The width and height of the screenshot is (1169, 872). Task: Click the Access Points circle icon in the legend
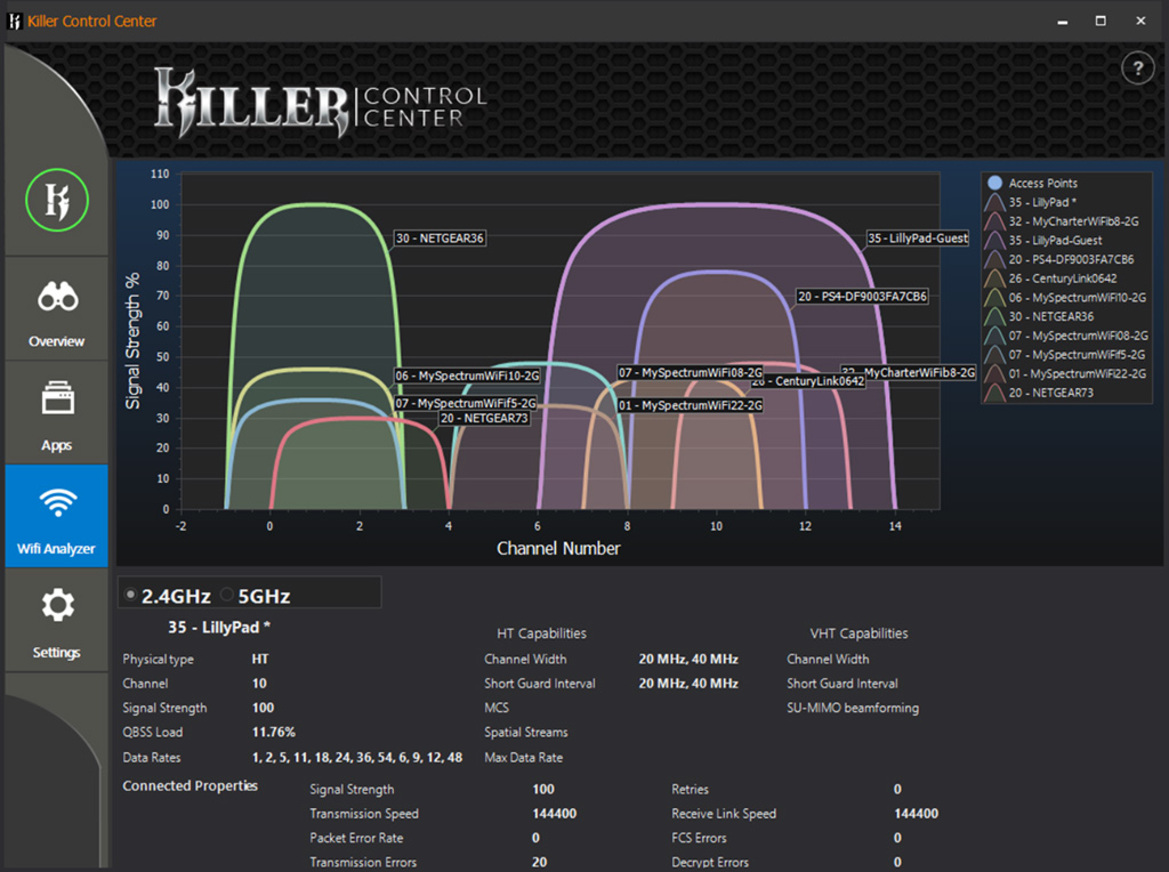tap(995, 183)
